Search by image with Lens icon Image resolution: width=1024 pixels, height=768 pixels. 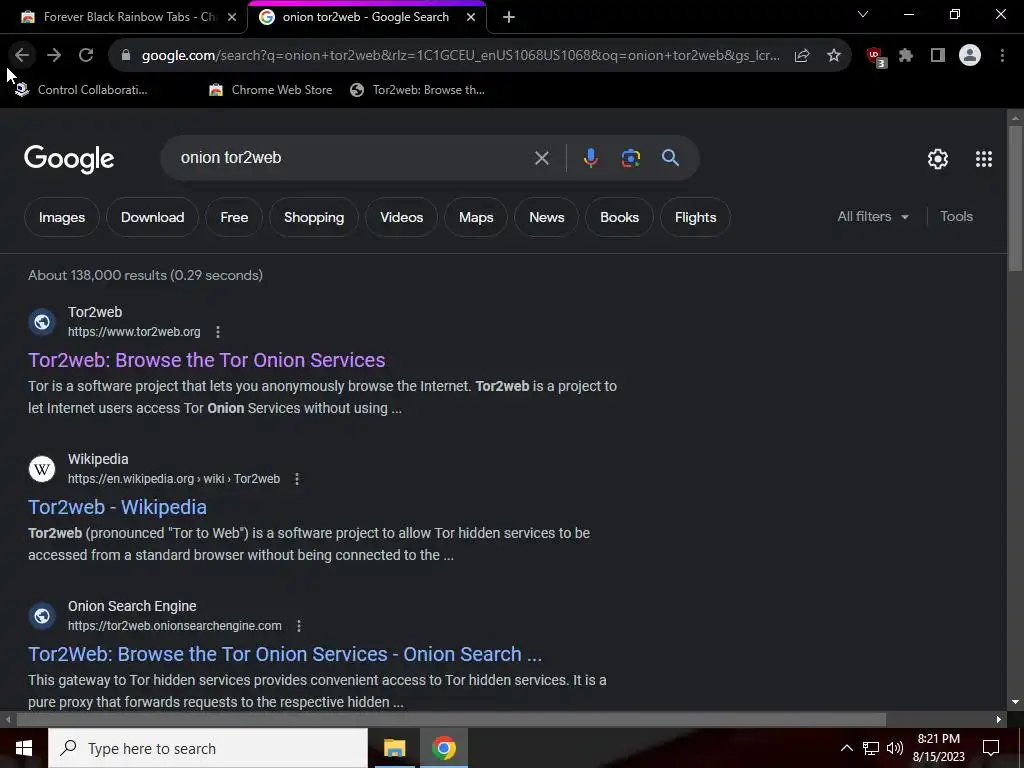coord(631,158)
